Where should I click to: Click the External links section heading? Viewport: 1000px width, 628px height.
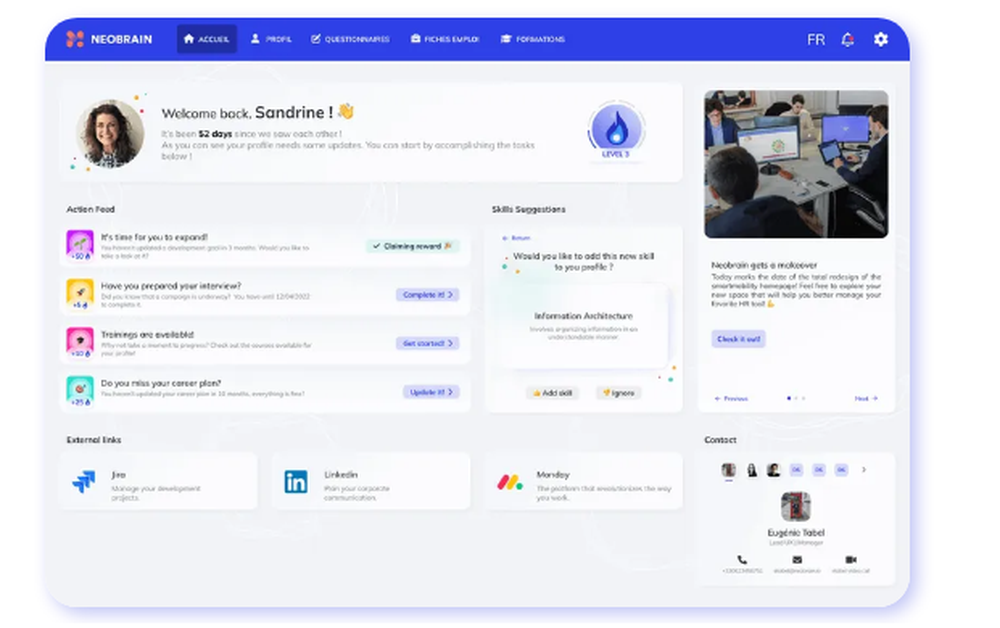coord(94,440)
